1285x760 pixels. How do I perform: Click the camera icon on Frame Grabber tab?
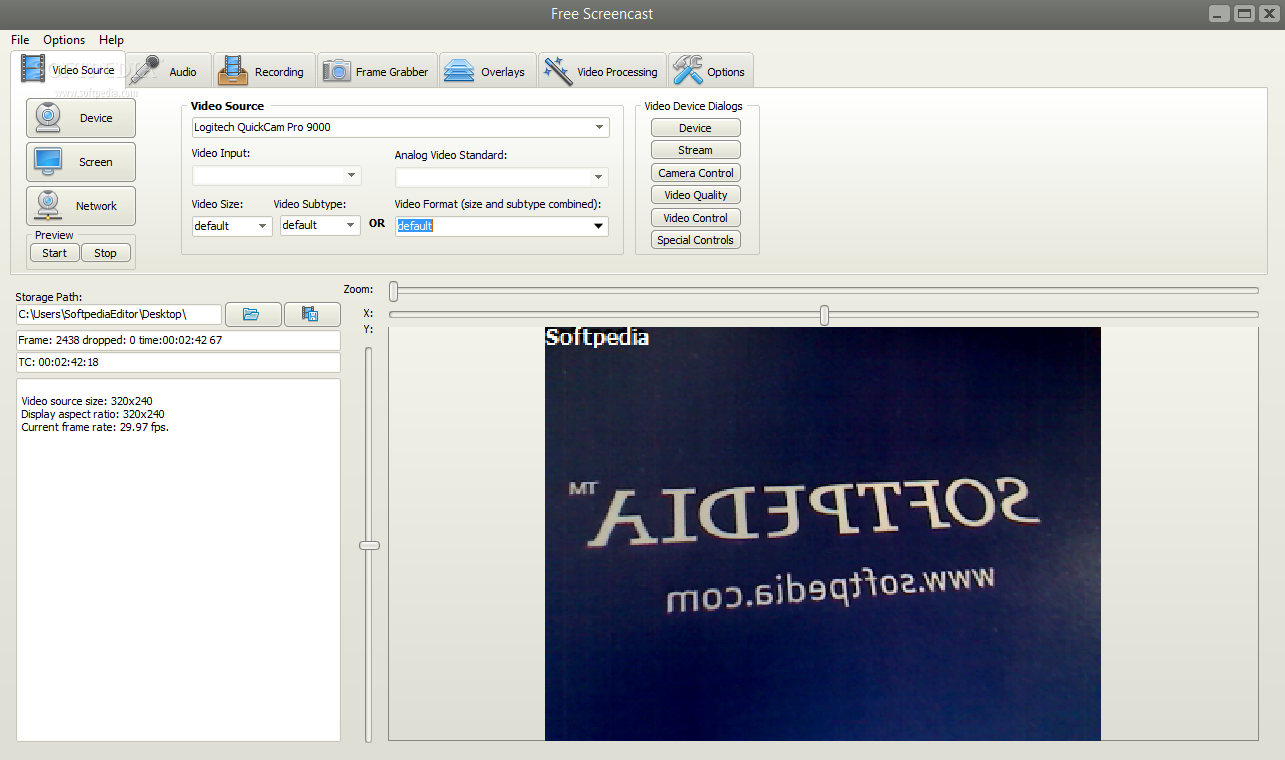[x=337, y=71]
